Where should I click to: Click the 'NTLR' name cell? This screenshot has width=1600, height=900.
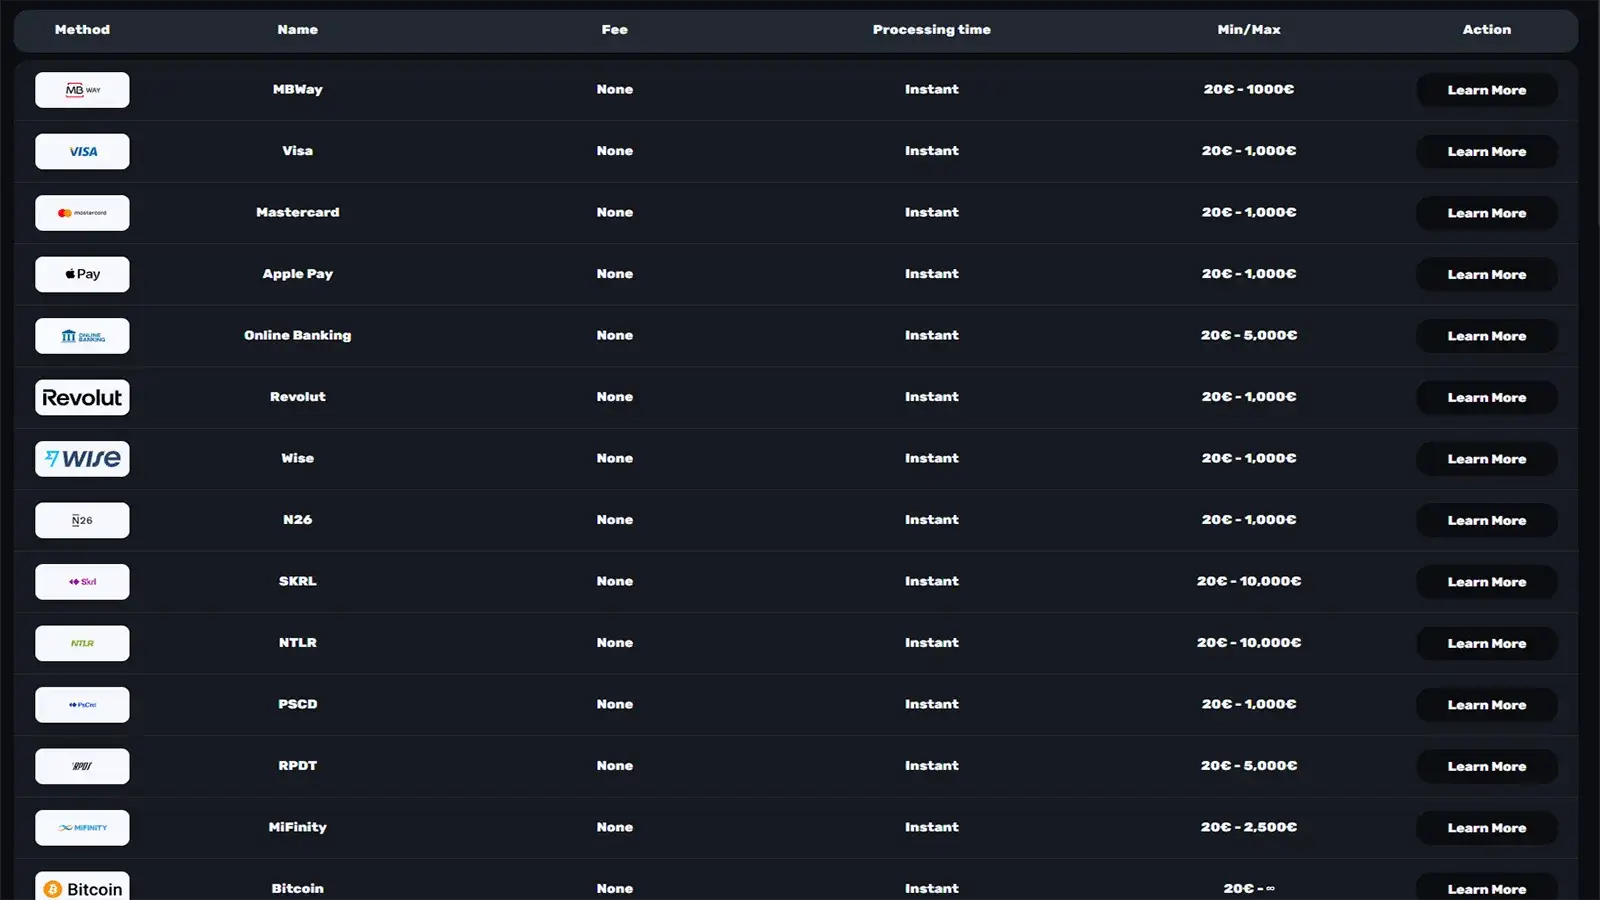pyautogui.click(x=298, y=643)
